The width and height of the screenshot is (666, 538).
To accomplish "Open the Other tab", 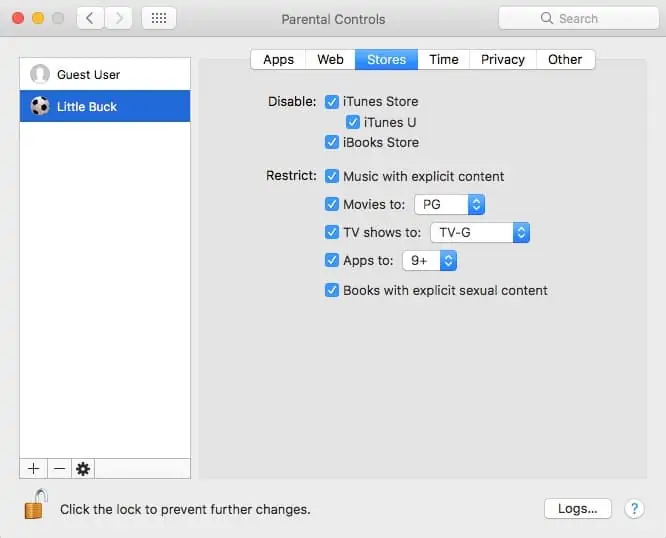I will tap(565, 59).
